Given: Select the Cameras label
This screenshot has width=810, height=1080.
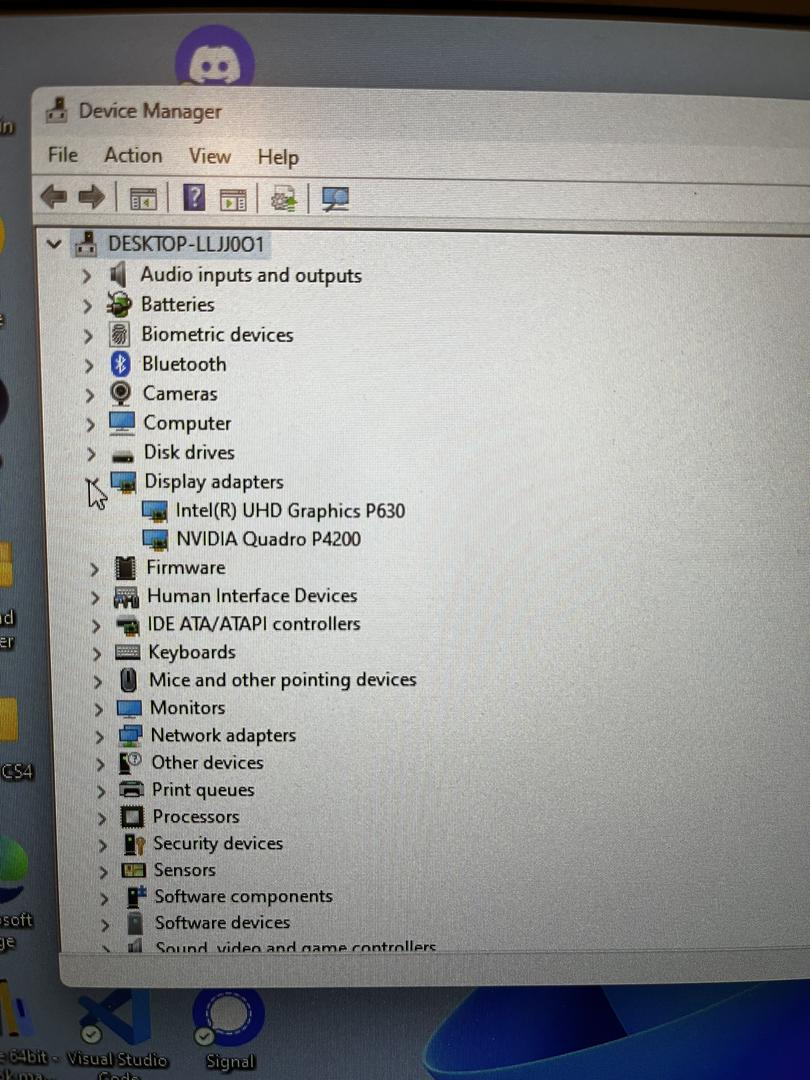Looking at the screenshot, I should tap(180, 393).
